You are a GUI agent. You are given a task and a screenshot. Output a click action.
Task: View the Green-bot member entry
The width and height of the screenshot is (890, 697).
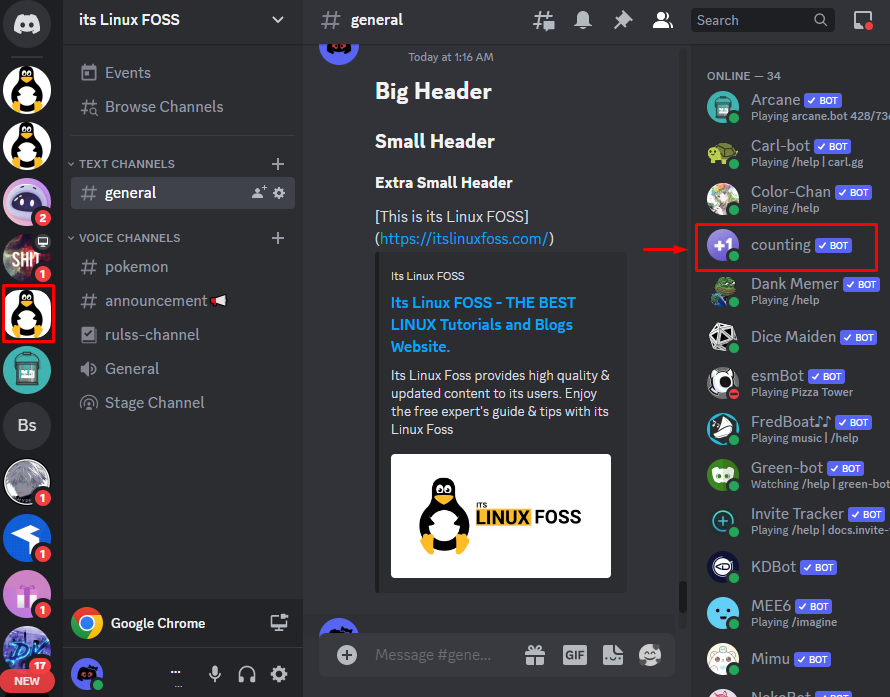[x=795, y=475]
